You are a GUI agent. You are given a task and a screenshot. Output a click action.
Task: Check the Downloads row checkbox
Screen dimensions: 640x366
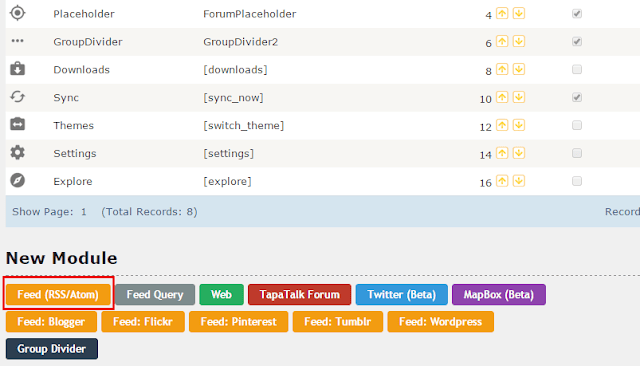[577, 69]
